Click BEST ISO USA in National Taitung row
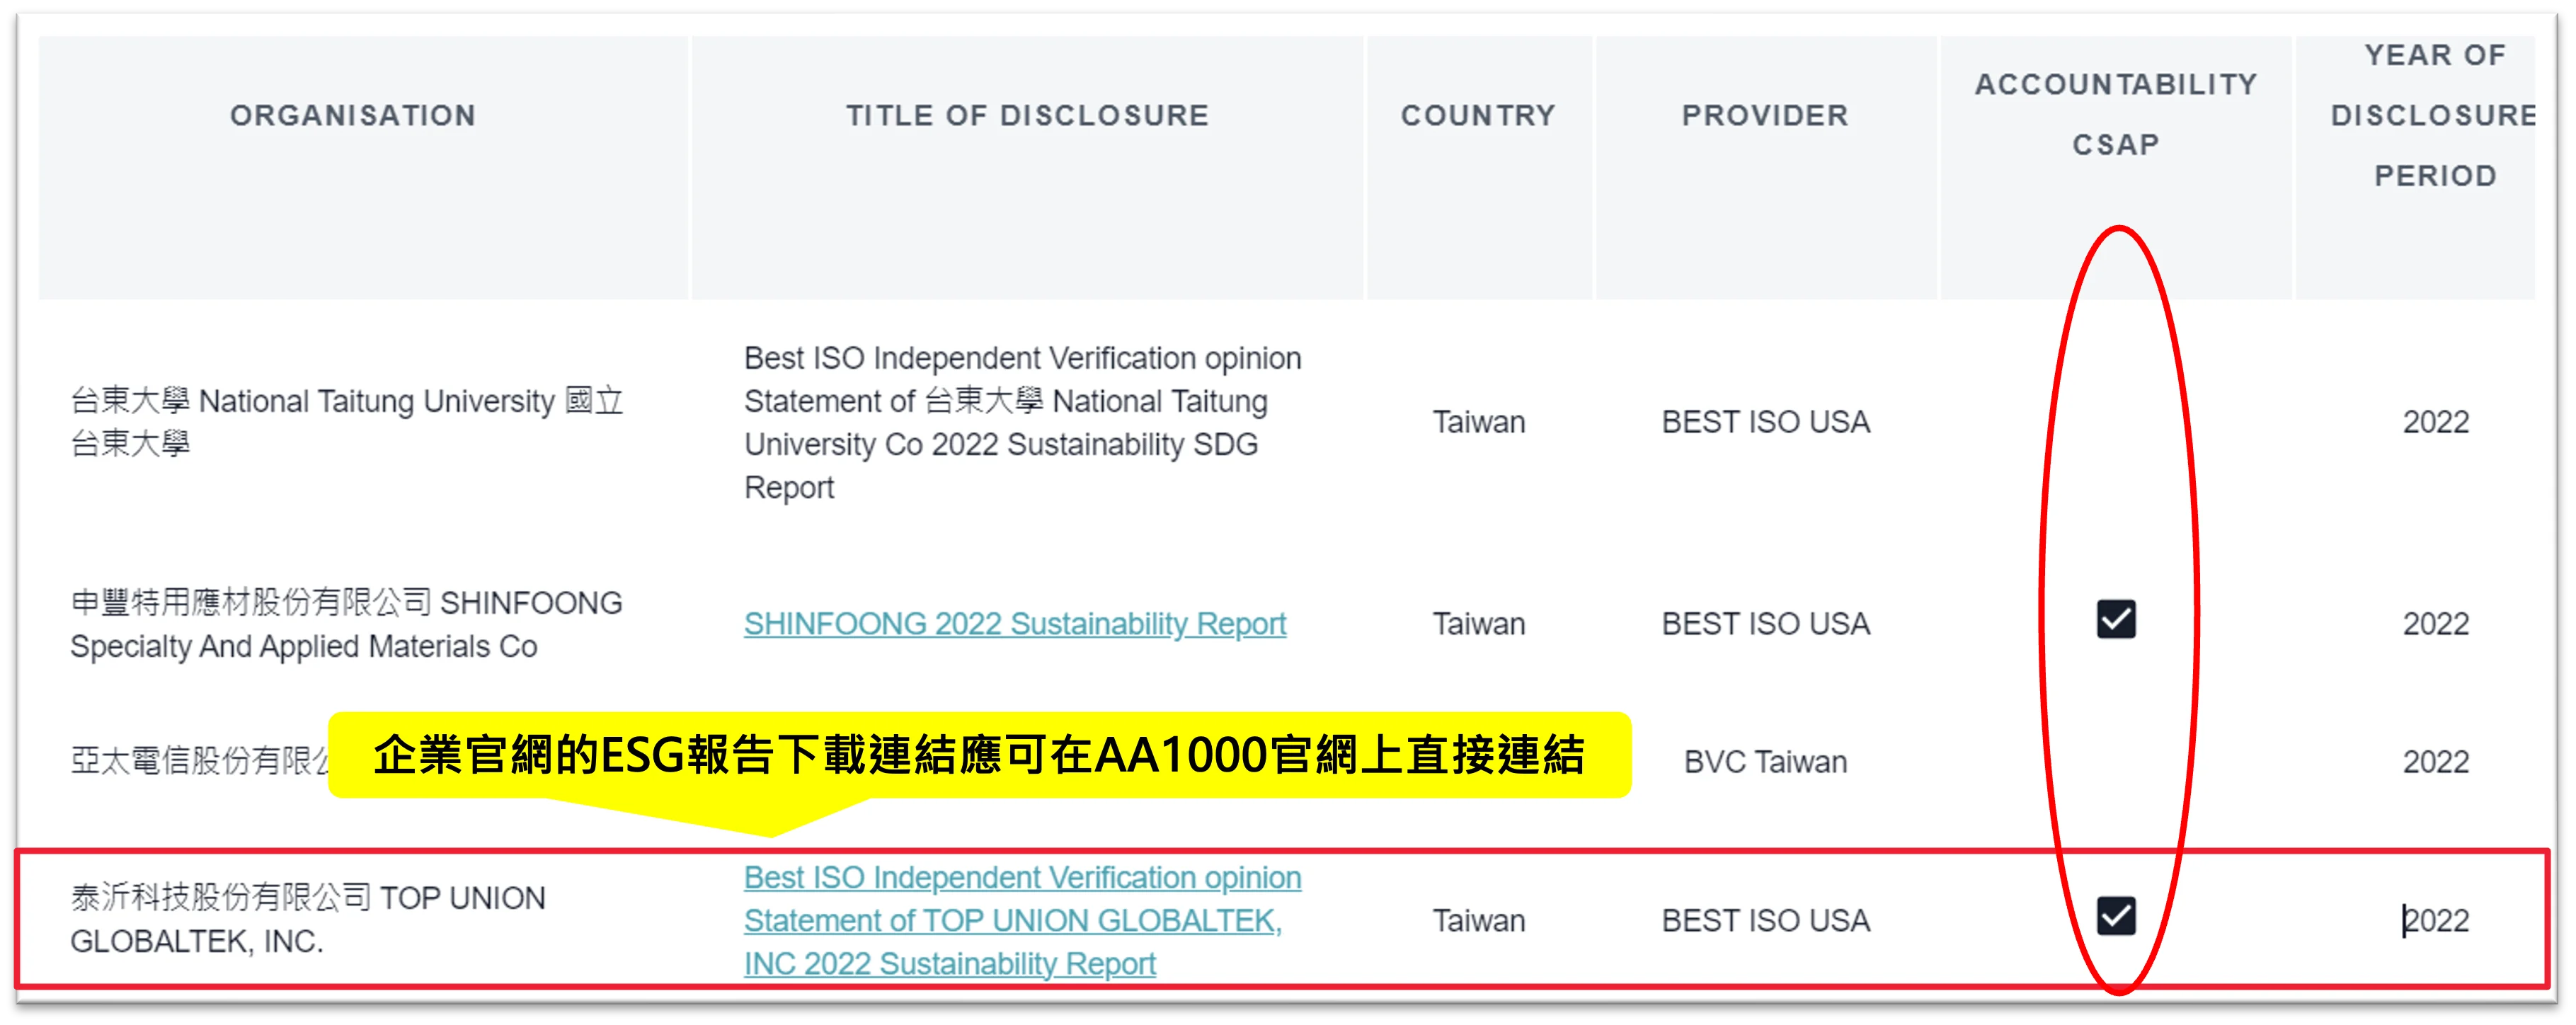The image size is (2576, 1025). click(x=1765, y=422)
